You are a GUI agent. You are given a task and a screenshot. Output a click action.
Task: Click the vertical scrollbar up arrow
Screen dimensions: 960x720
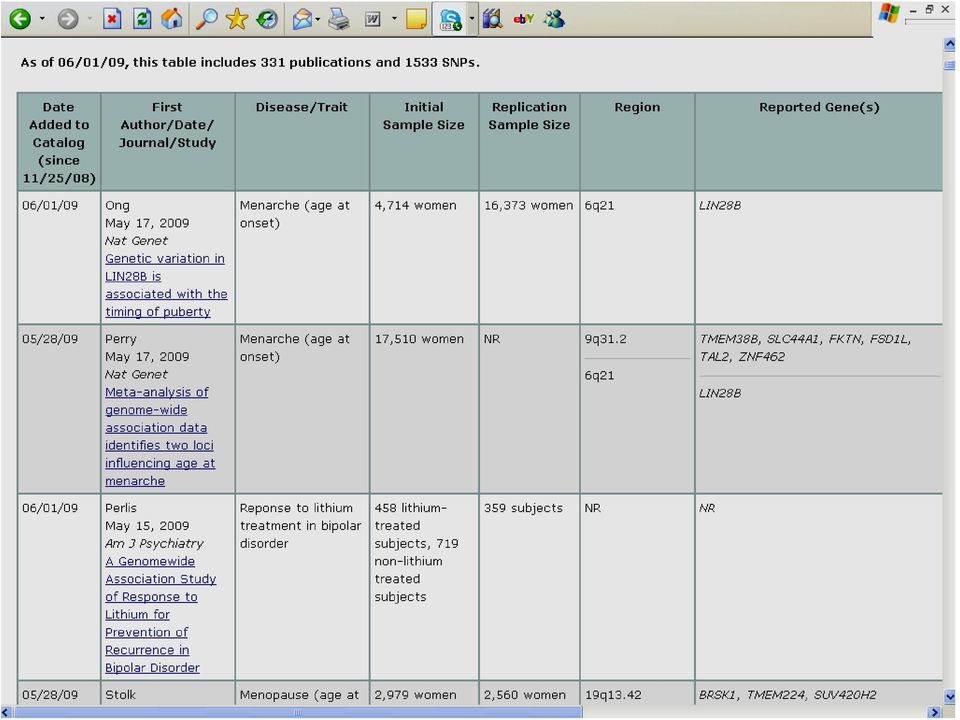point(950,44)
